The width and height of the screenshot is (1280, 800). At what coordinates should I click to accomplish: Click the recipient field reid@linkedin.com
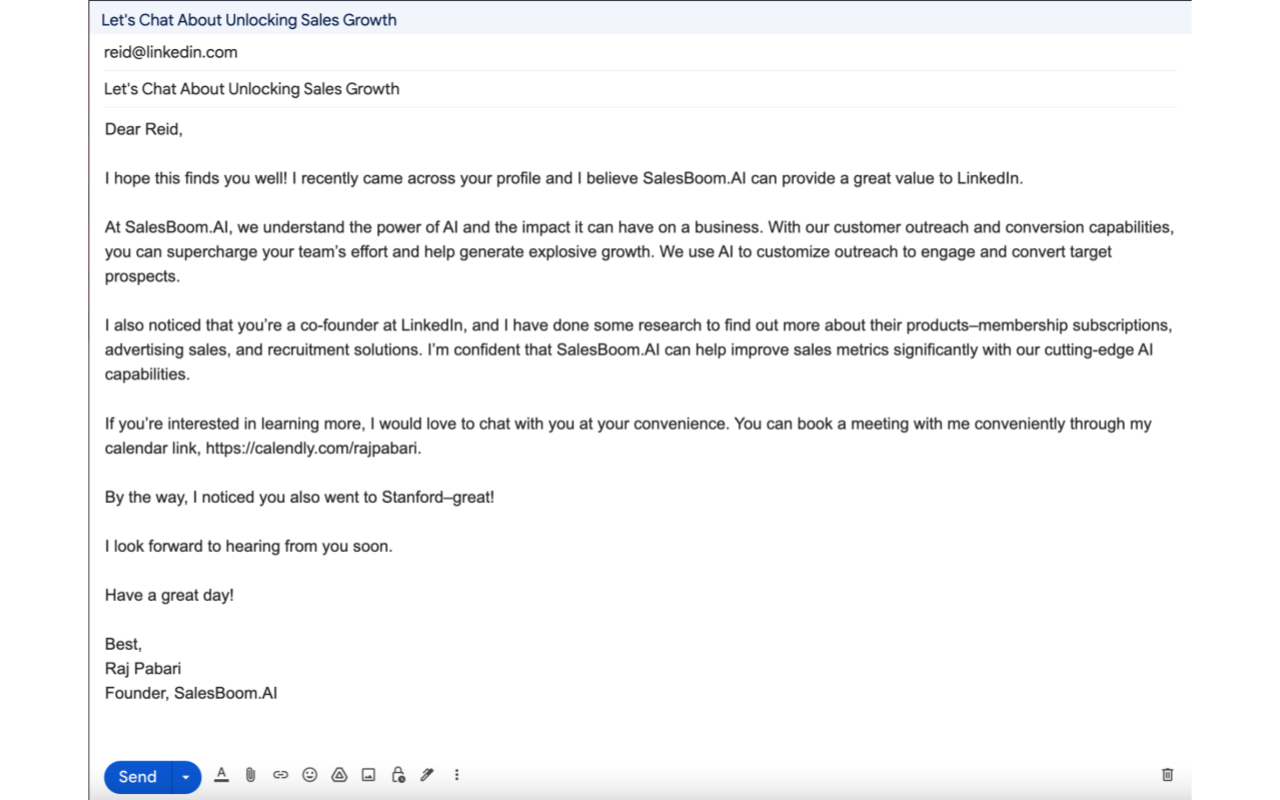tap(171, 52)
